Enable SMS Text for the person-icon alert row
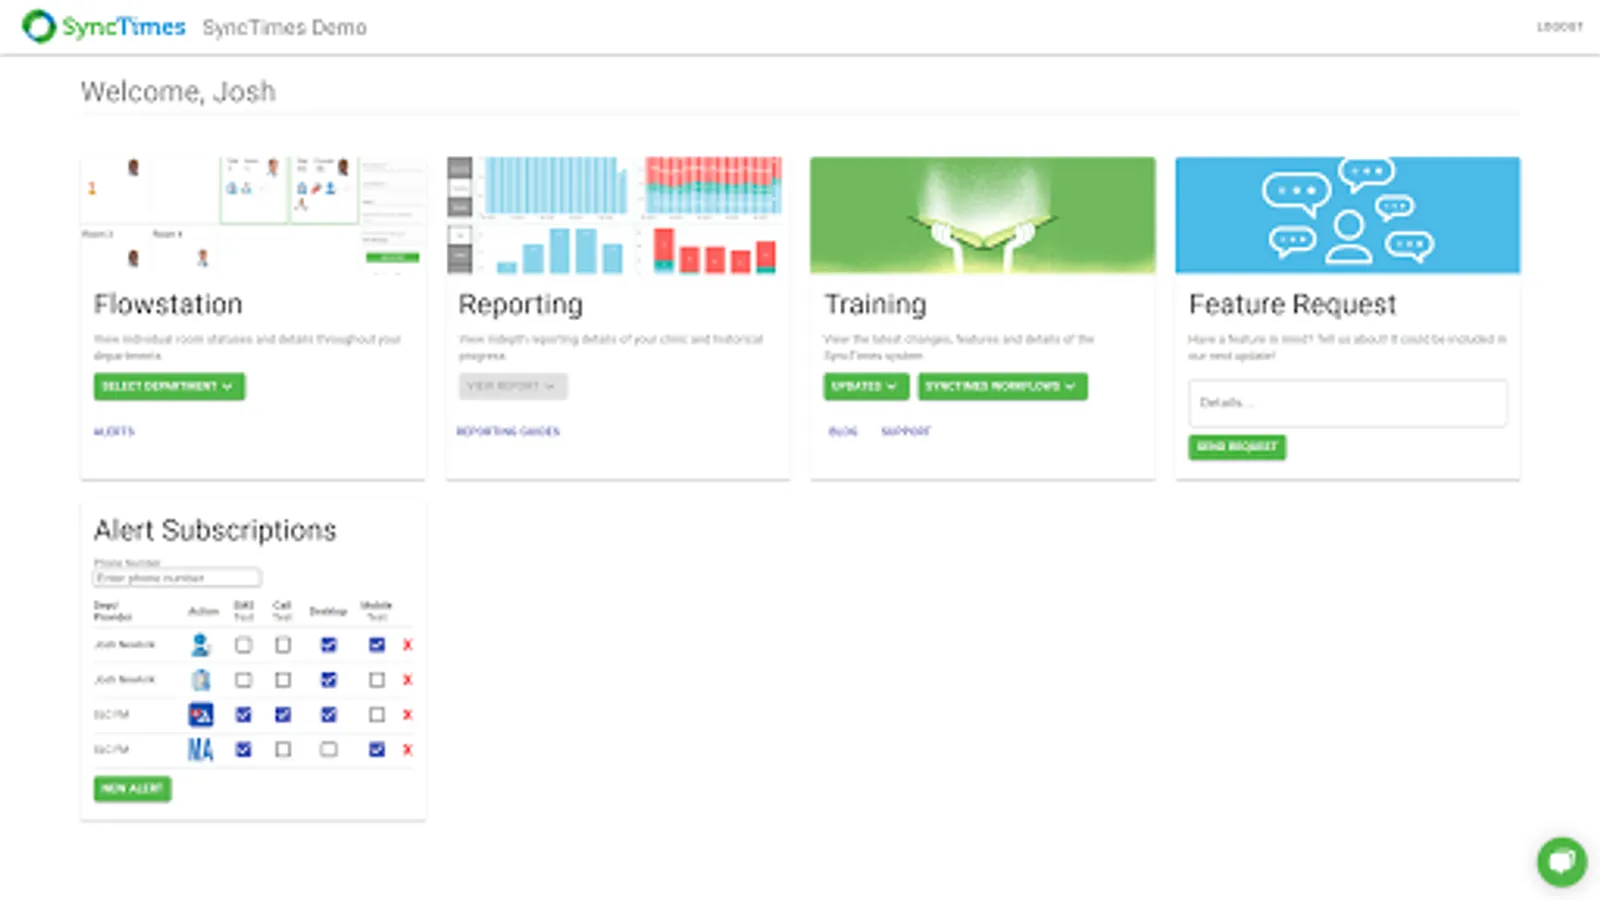This screenshot has height=900, width=1600. (243, 645)
